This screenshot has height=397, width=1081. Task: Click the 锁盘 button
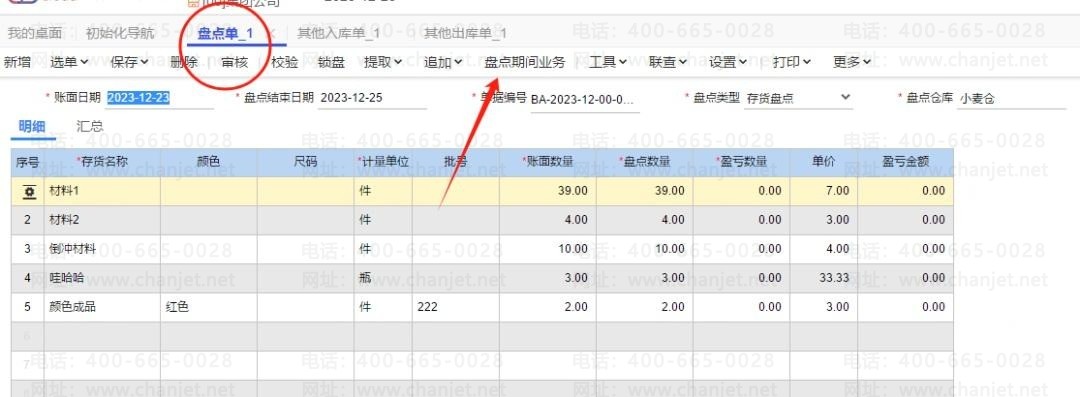[x=331, y=62]
